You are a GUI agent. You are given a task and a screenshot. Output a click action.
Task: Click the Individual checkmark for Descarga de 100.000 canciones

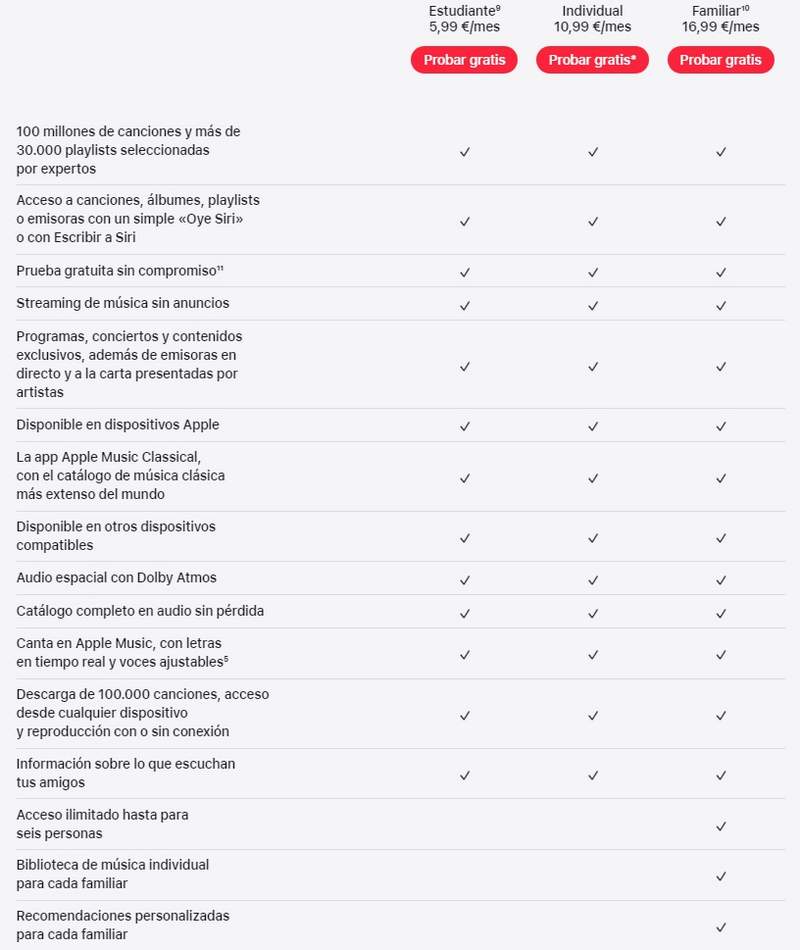pos(593,715)
